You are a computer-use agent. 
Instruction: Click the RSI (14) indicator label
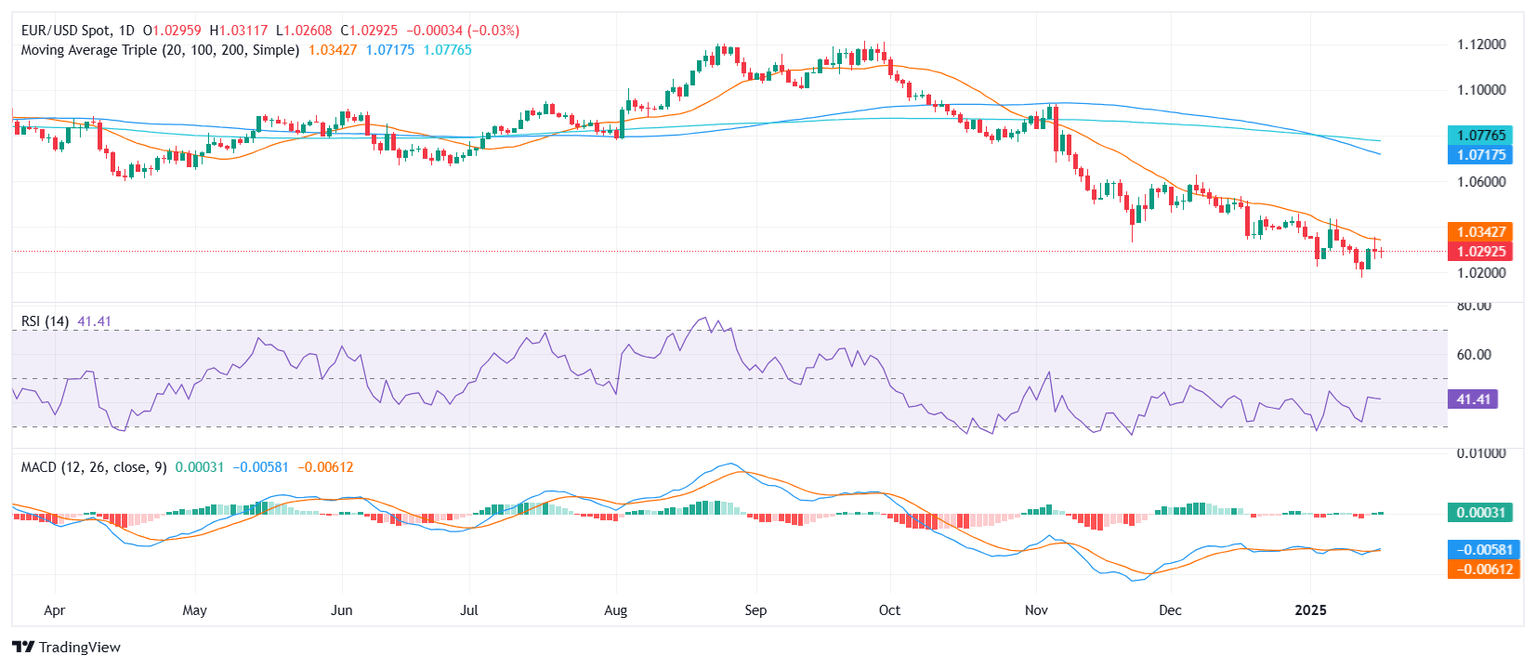coord(44,321)
